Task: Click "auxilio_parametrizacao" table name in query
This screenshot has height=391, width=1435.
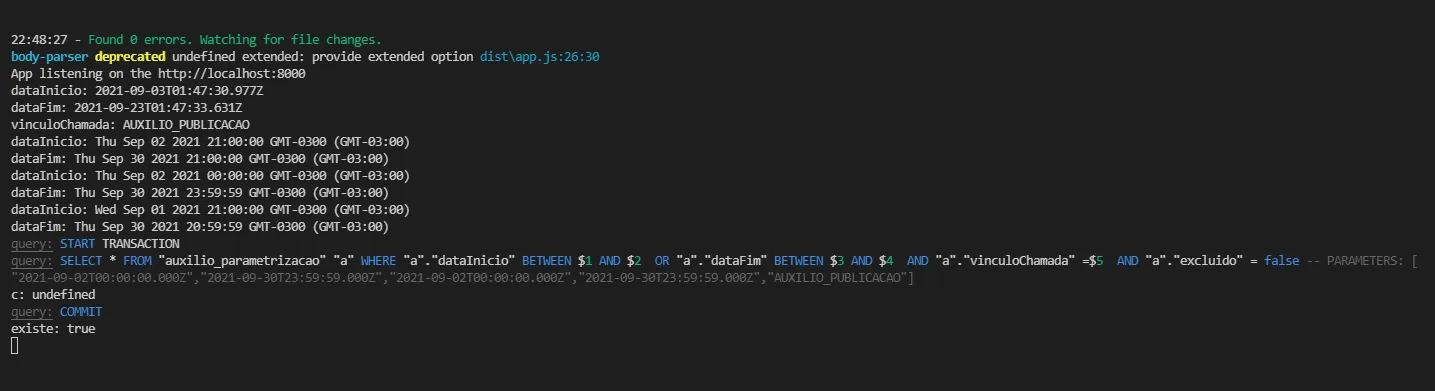Action: [x=242, y=261]
